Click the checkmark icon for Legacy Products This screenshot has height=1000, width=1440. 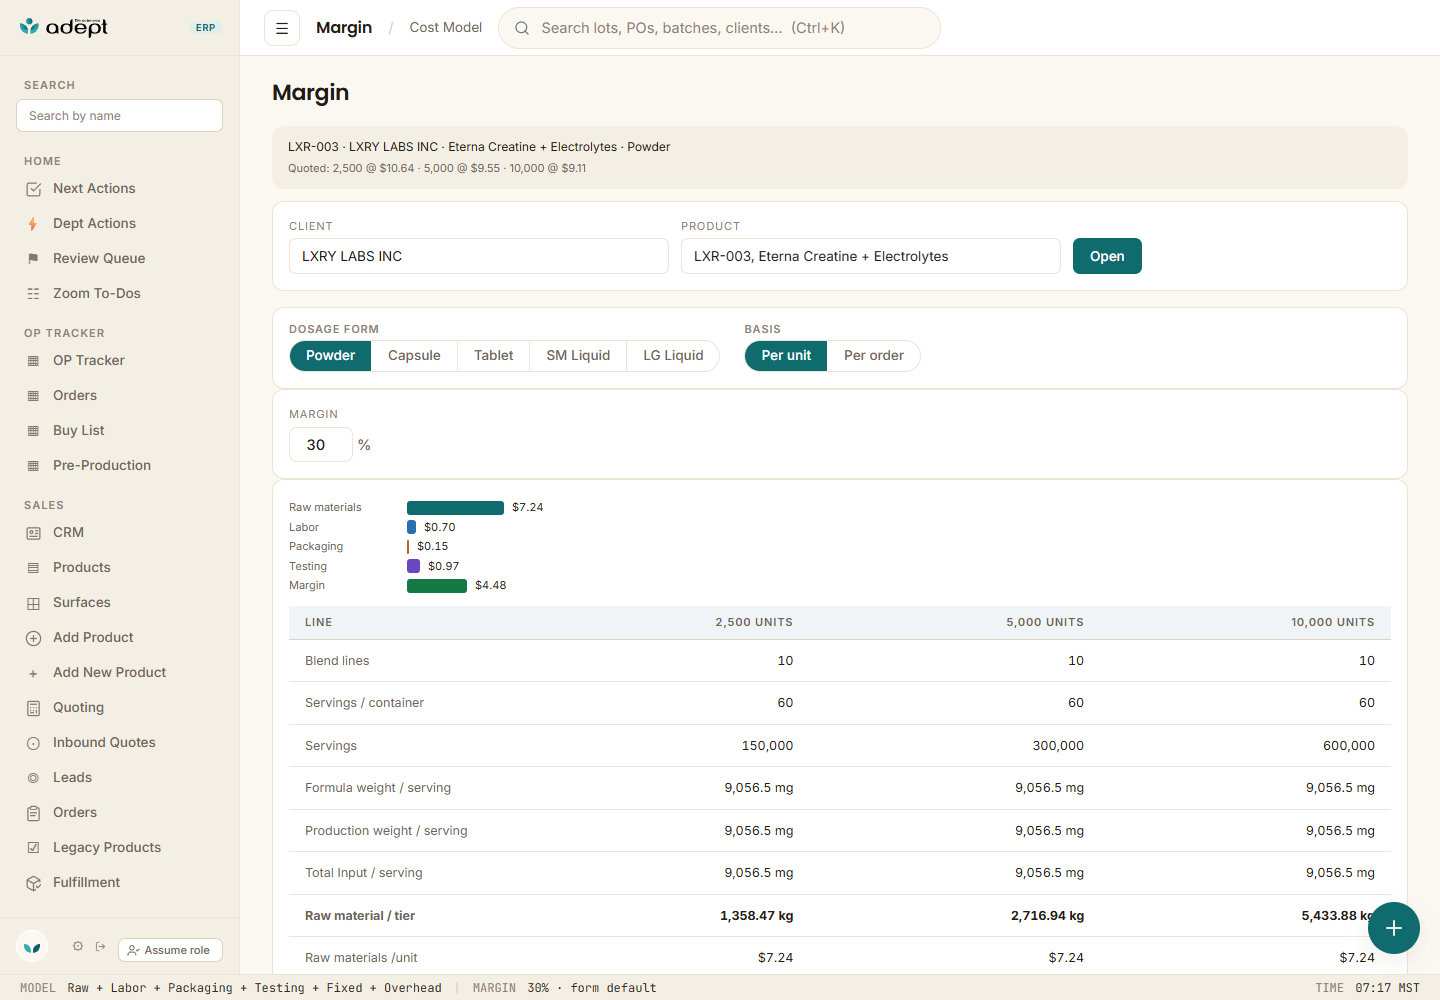tap(33, 848)
